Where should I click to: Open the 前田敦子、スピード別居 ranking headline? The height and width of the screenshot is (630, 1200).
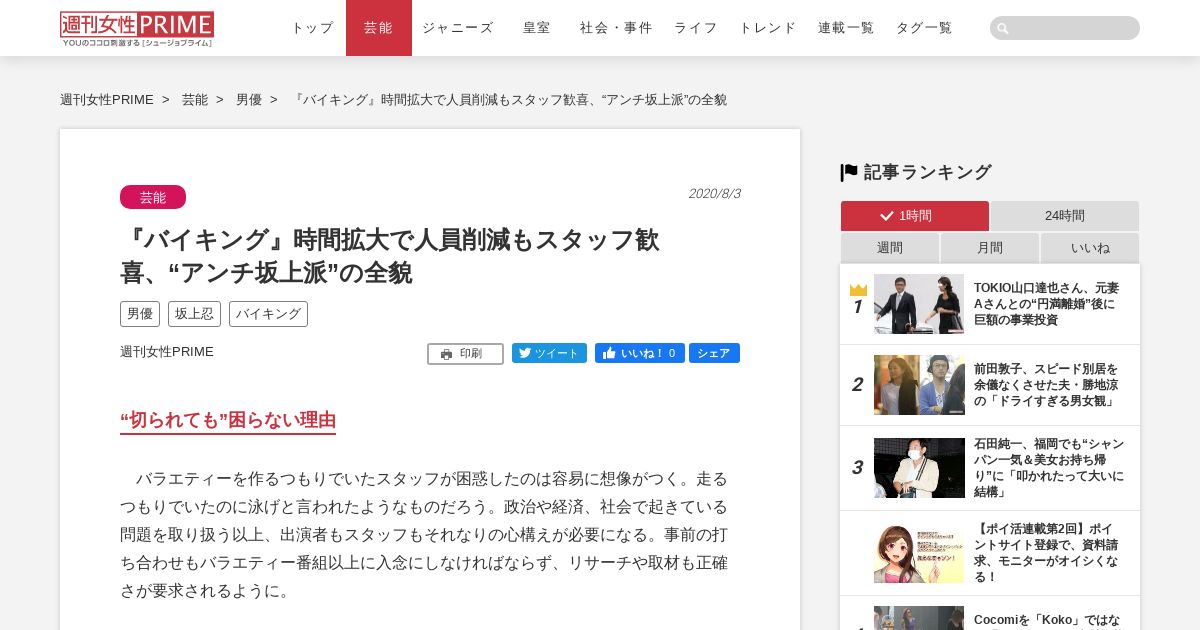coord(1047,385)
